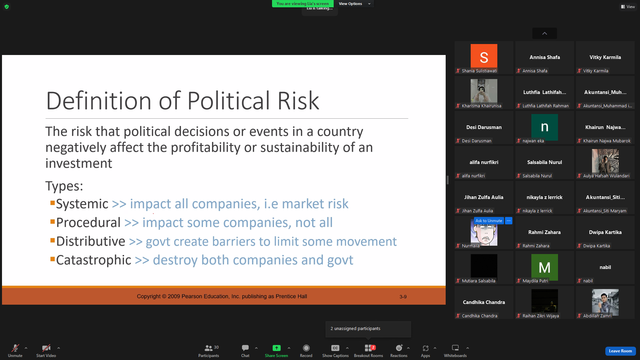Open the View menu at top right
Screen dimensions: 640x360
tap(628, 7)
